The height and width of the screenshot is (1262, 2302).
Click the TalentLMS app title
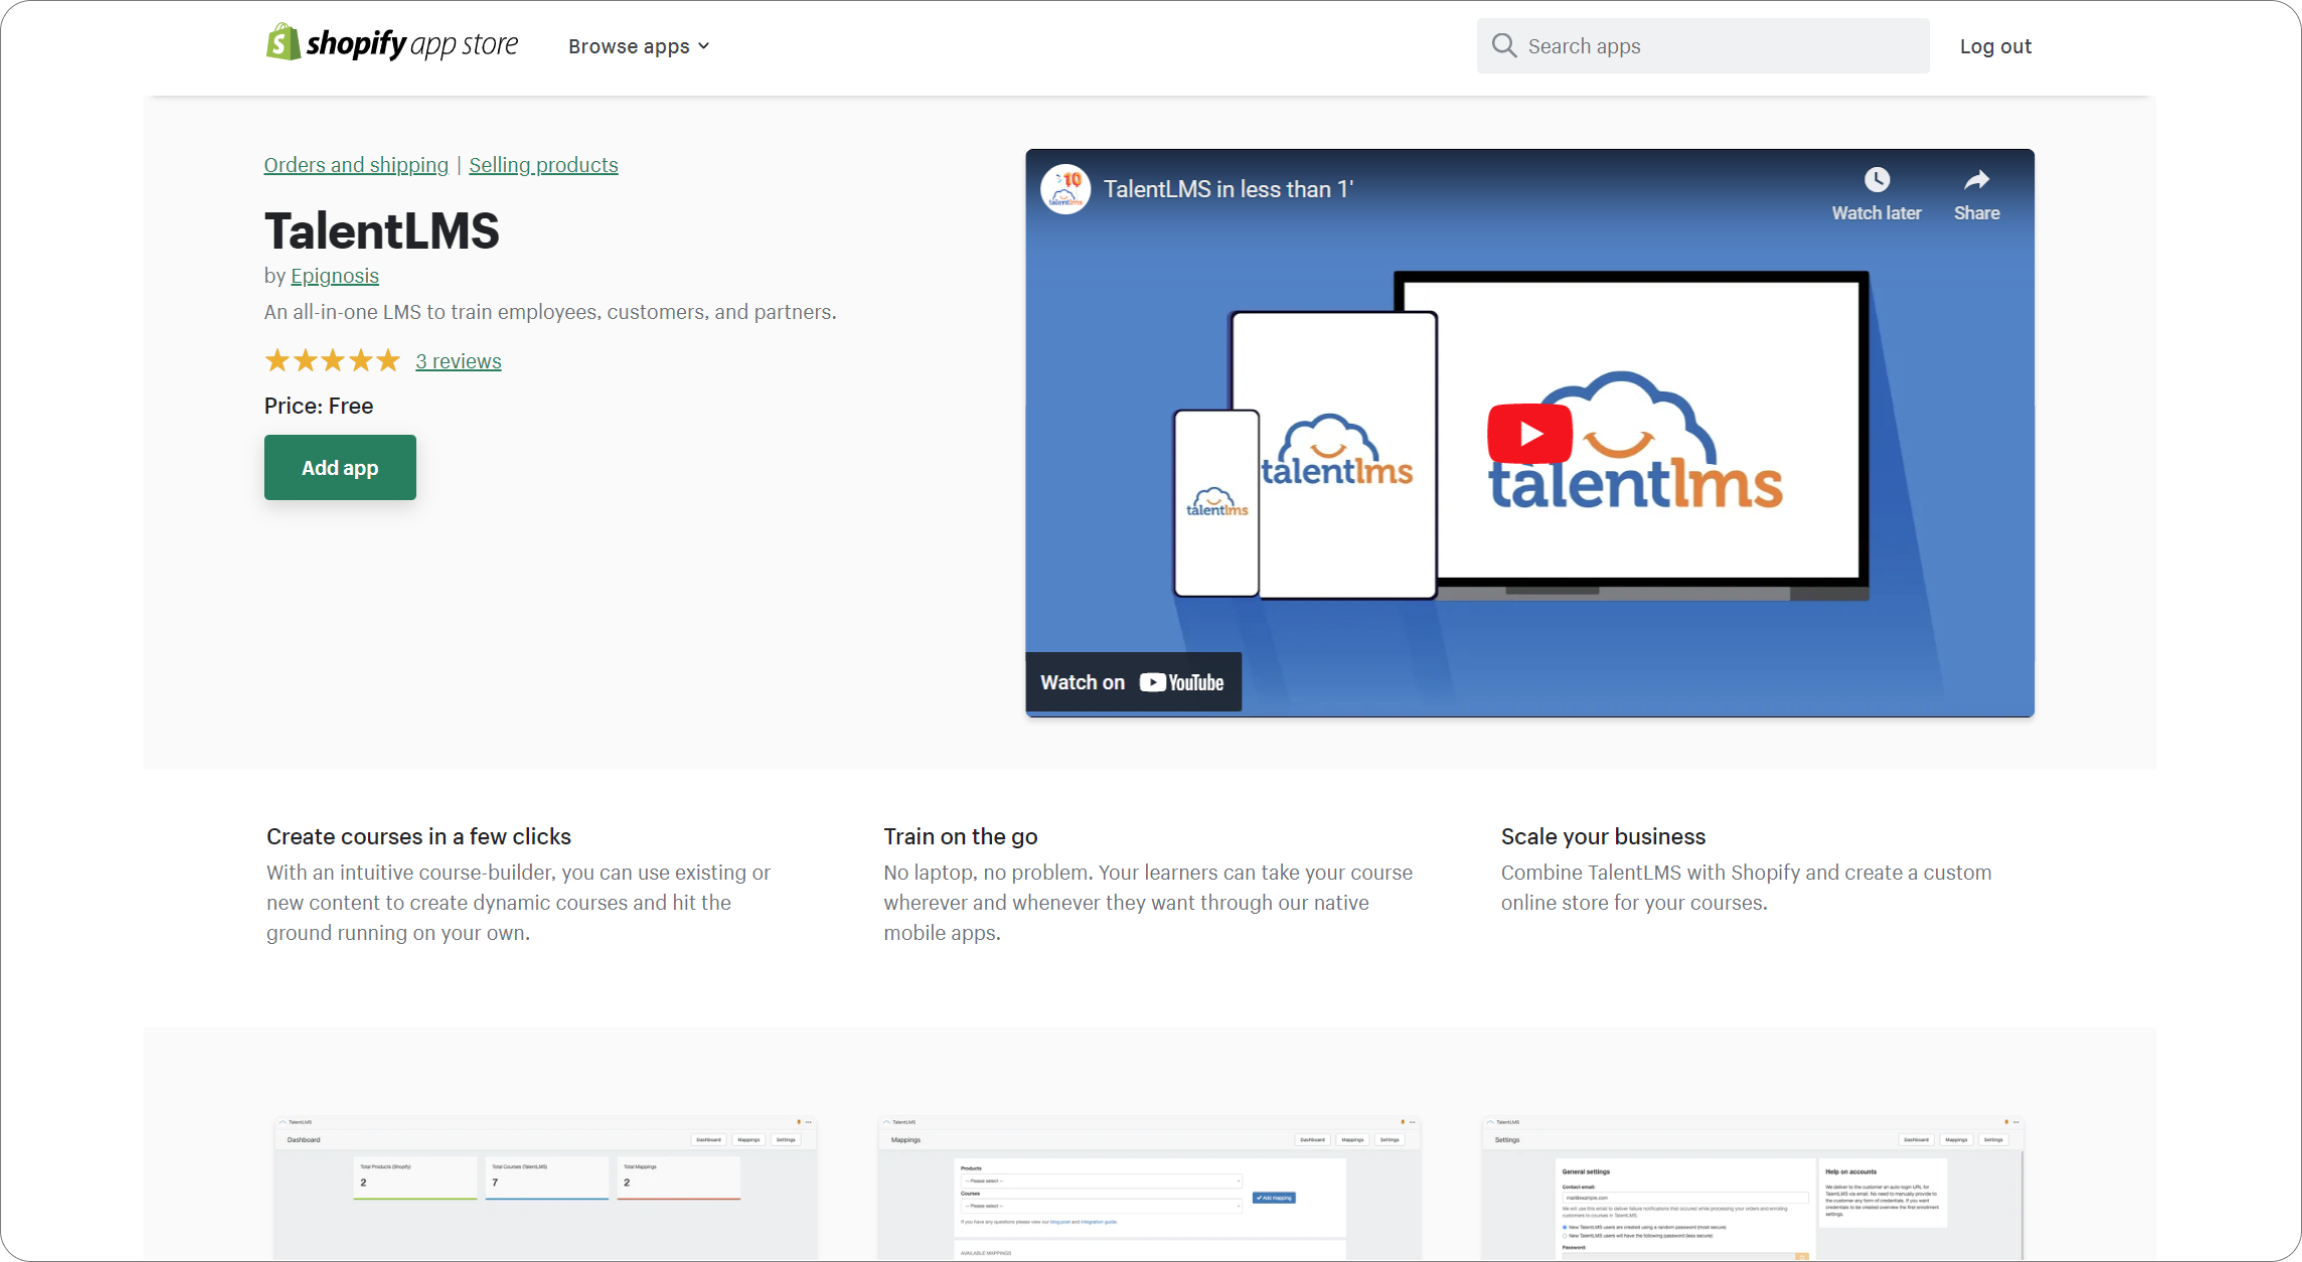coord(381,230)
